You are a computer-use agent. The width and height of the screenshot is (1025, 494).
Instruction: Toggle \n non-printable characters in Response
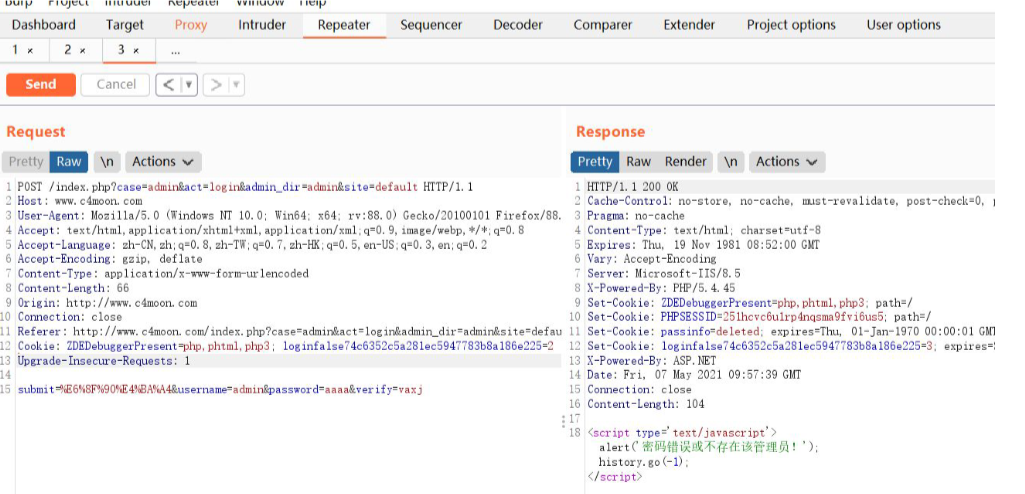(x=732, y=162)
